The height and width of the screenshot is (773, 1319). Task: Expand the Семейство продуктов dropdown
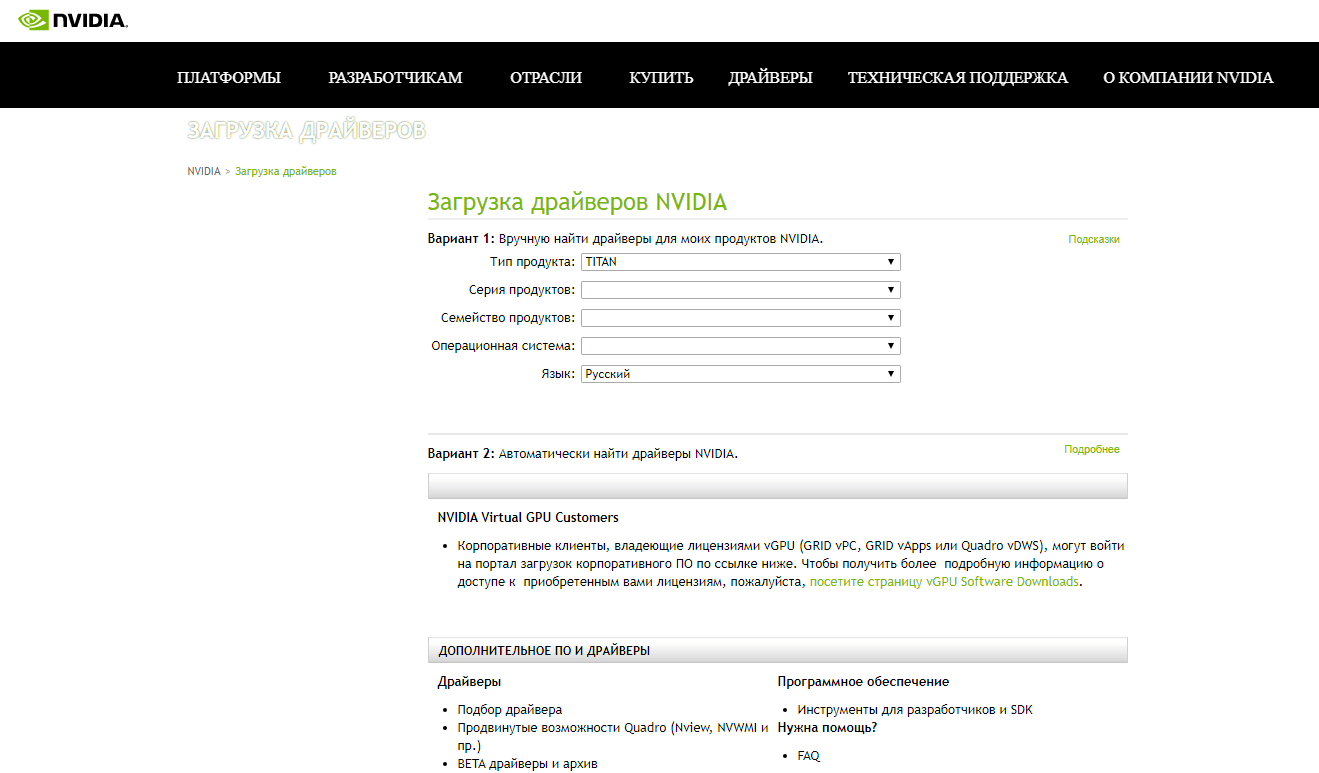(x=740, y=318)
